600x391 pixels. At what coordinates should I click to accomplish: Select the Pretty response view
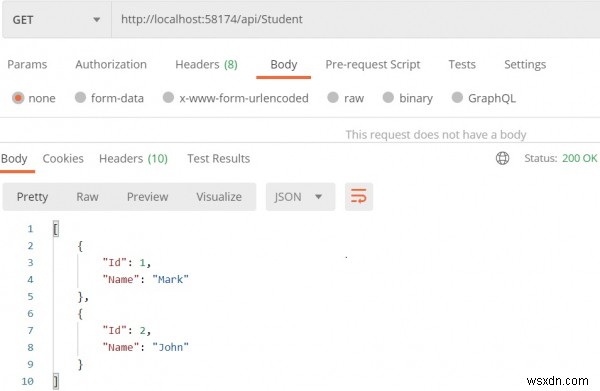(32, 197)
